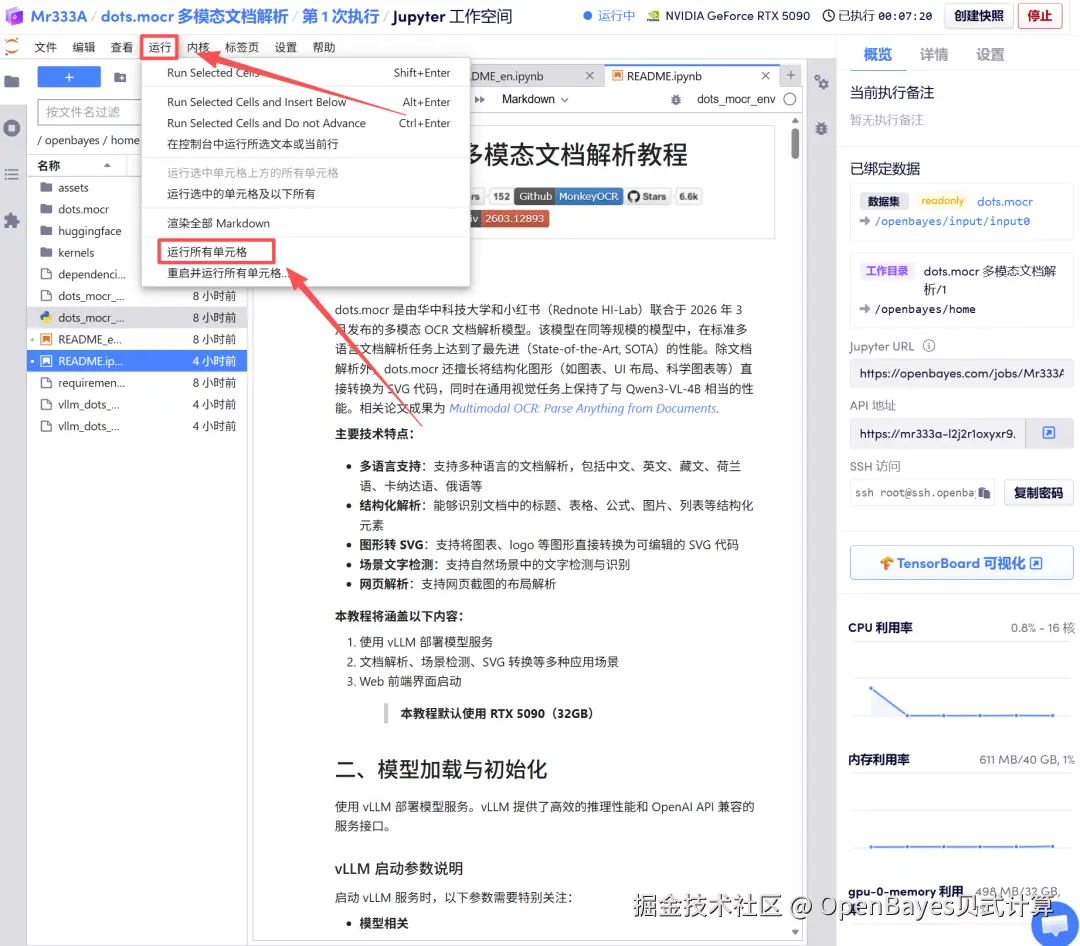Select the README.ip... notebook file row
The image size is (1080, 946).
pos(136,361)
